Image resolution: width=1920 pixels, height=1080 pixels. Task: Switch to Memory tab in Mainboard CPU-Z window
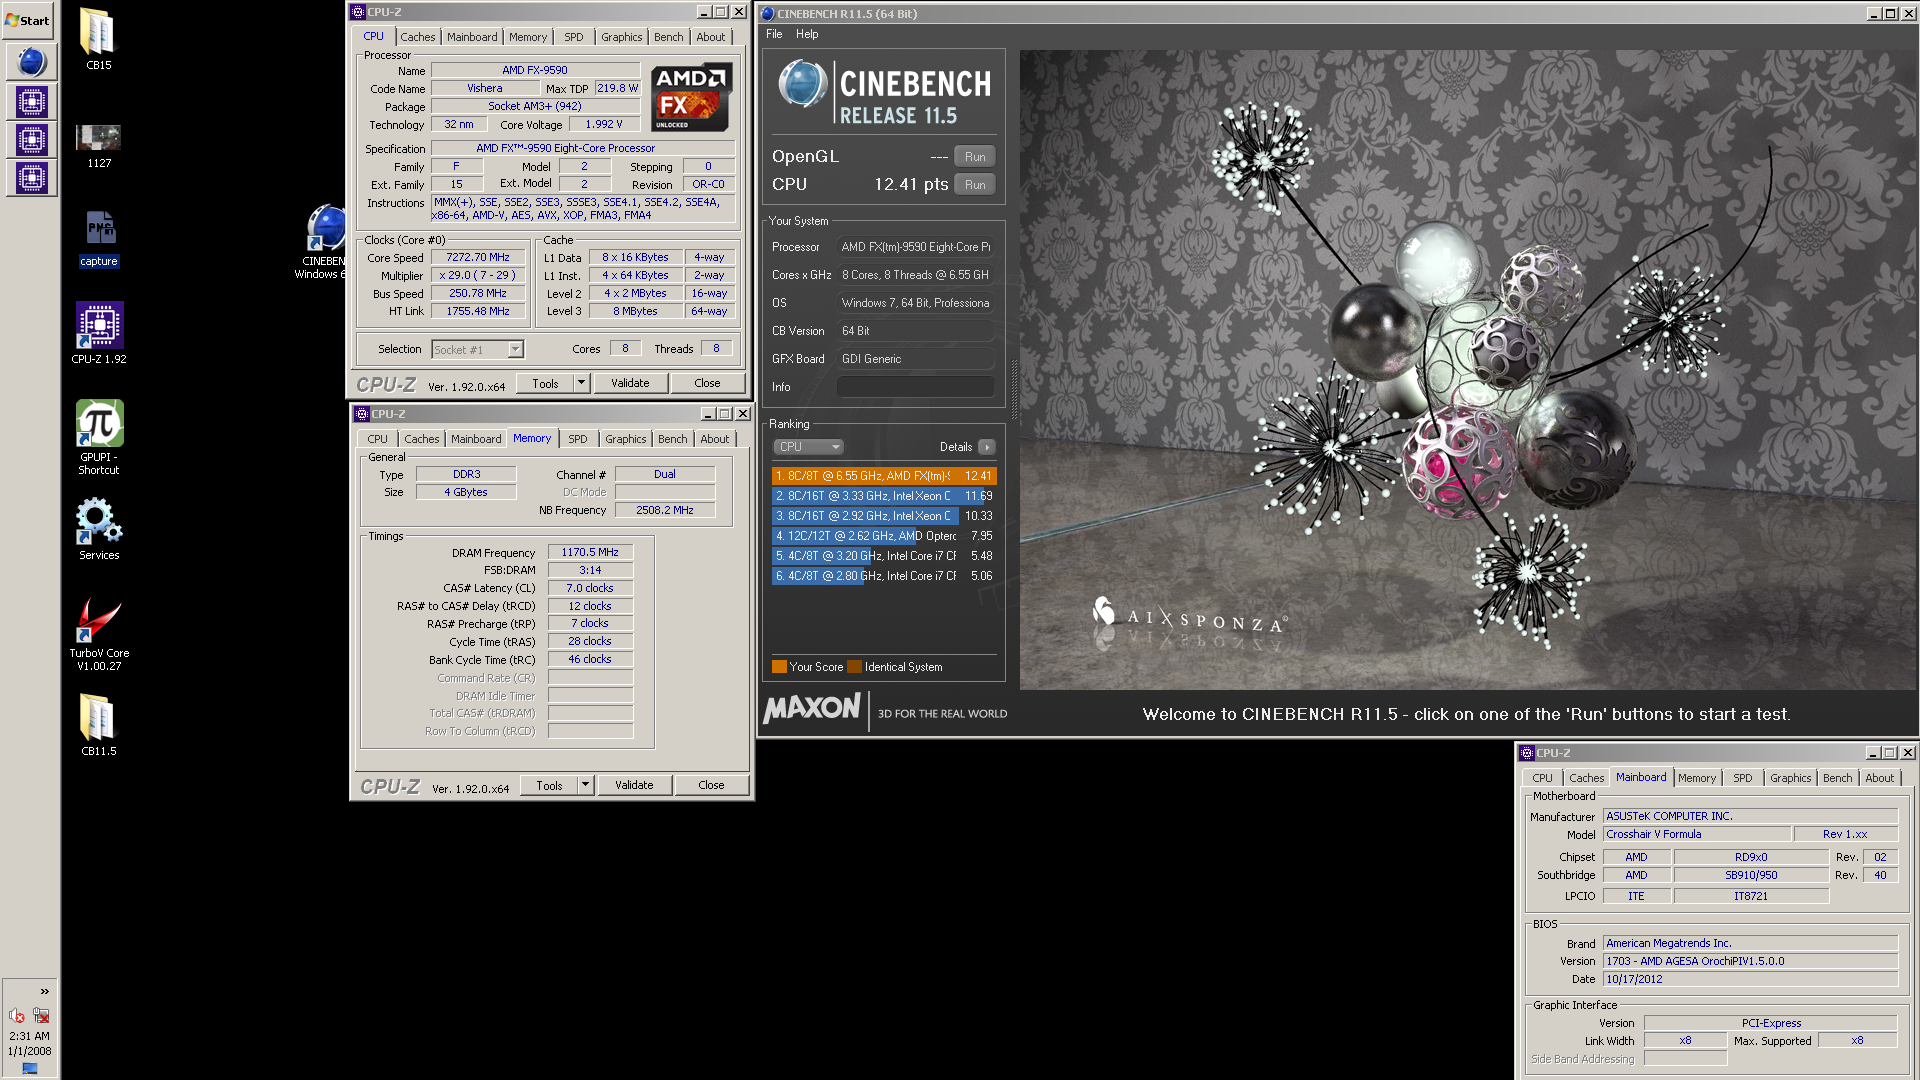tap(1697, 778)
